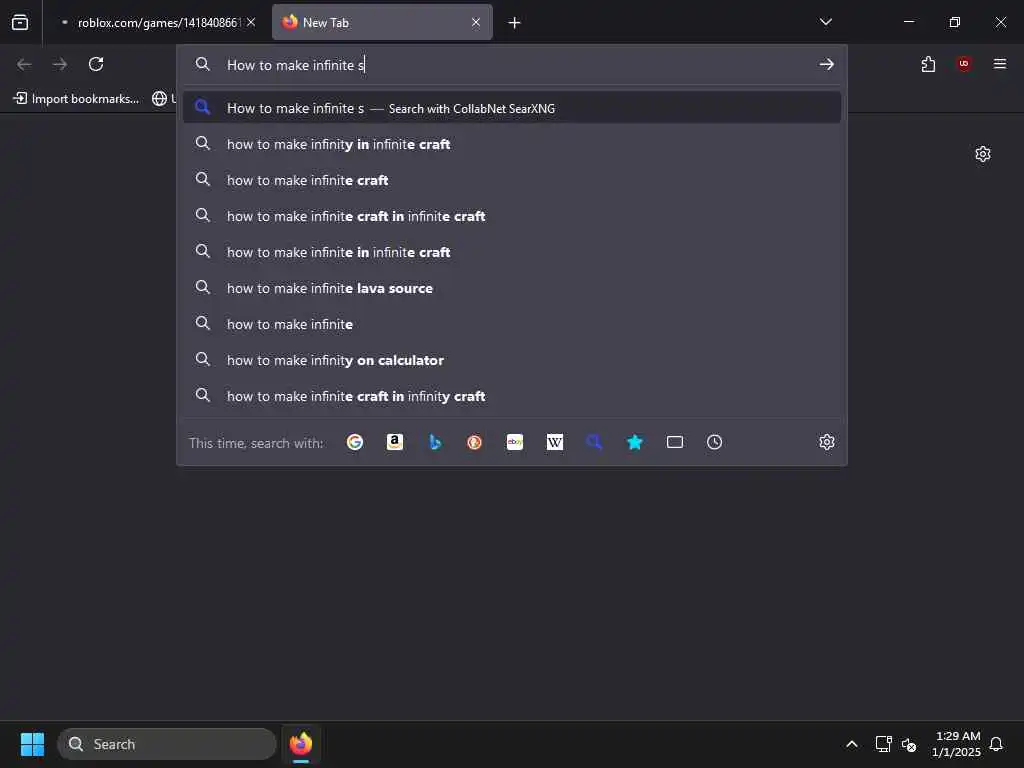Search this time with Amazon
The height and width of the screenshot is (768, 1024).
[x=394, y=442]
